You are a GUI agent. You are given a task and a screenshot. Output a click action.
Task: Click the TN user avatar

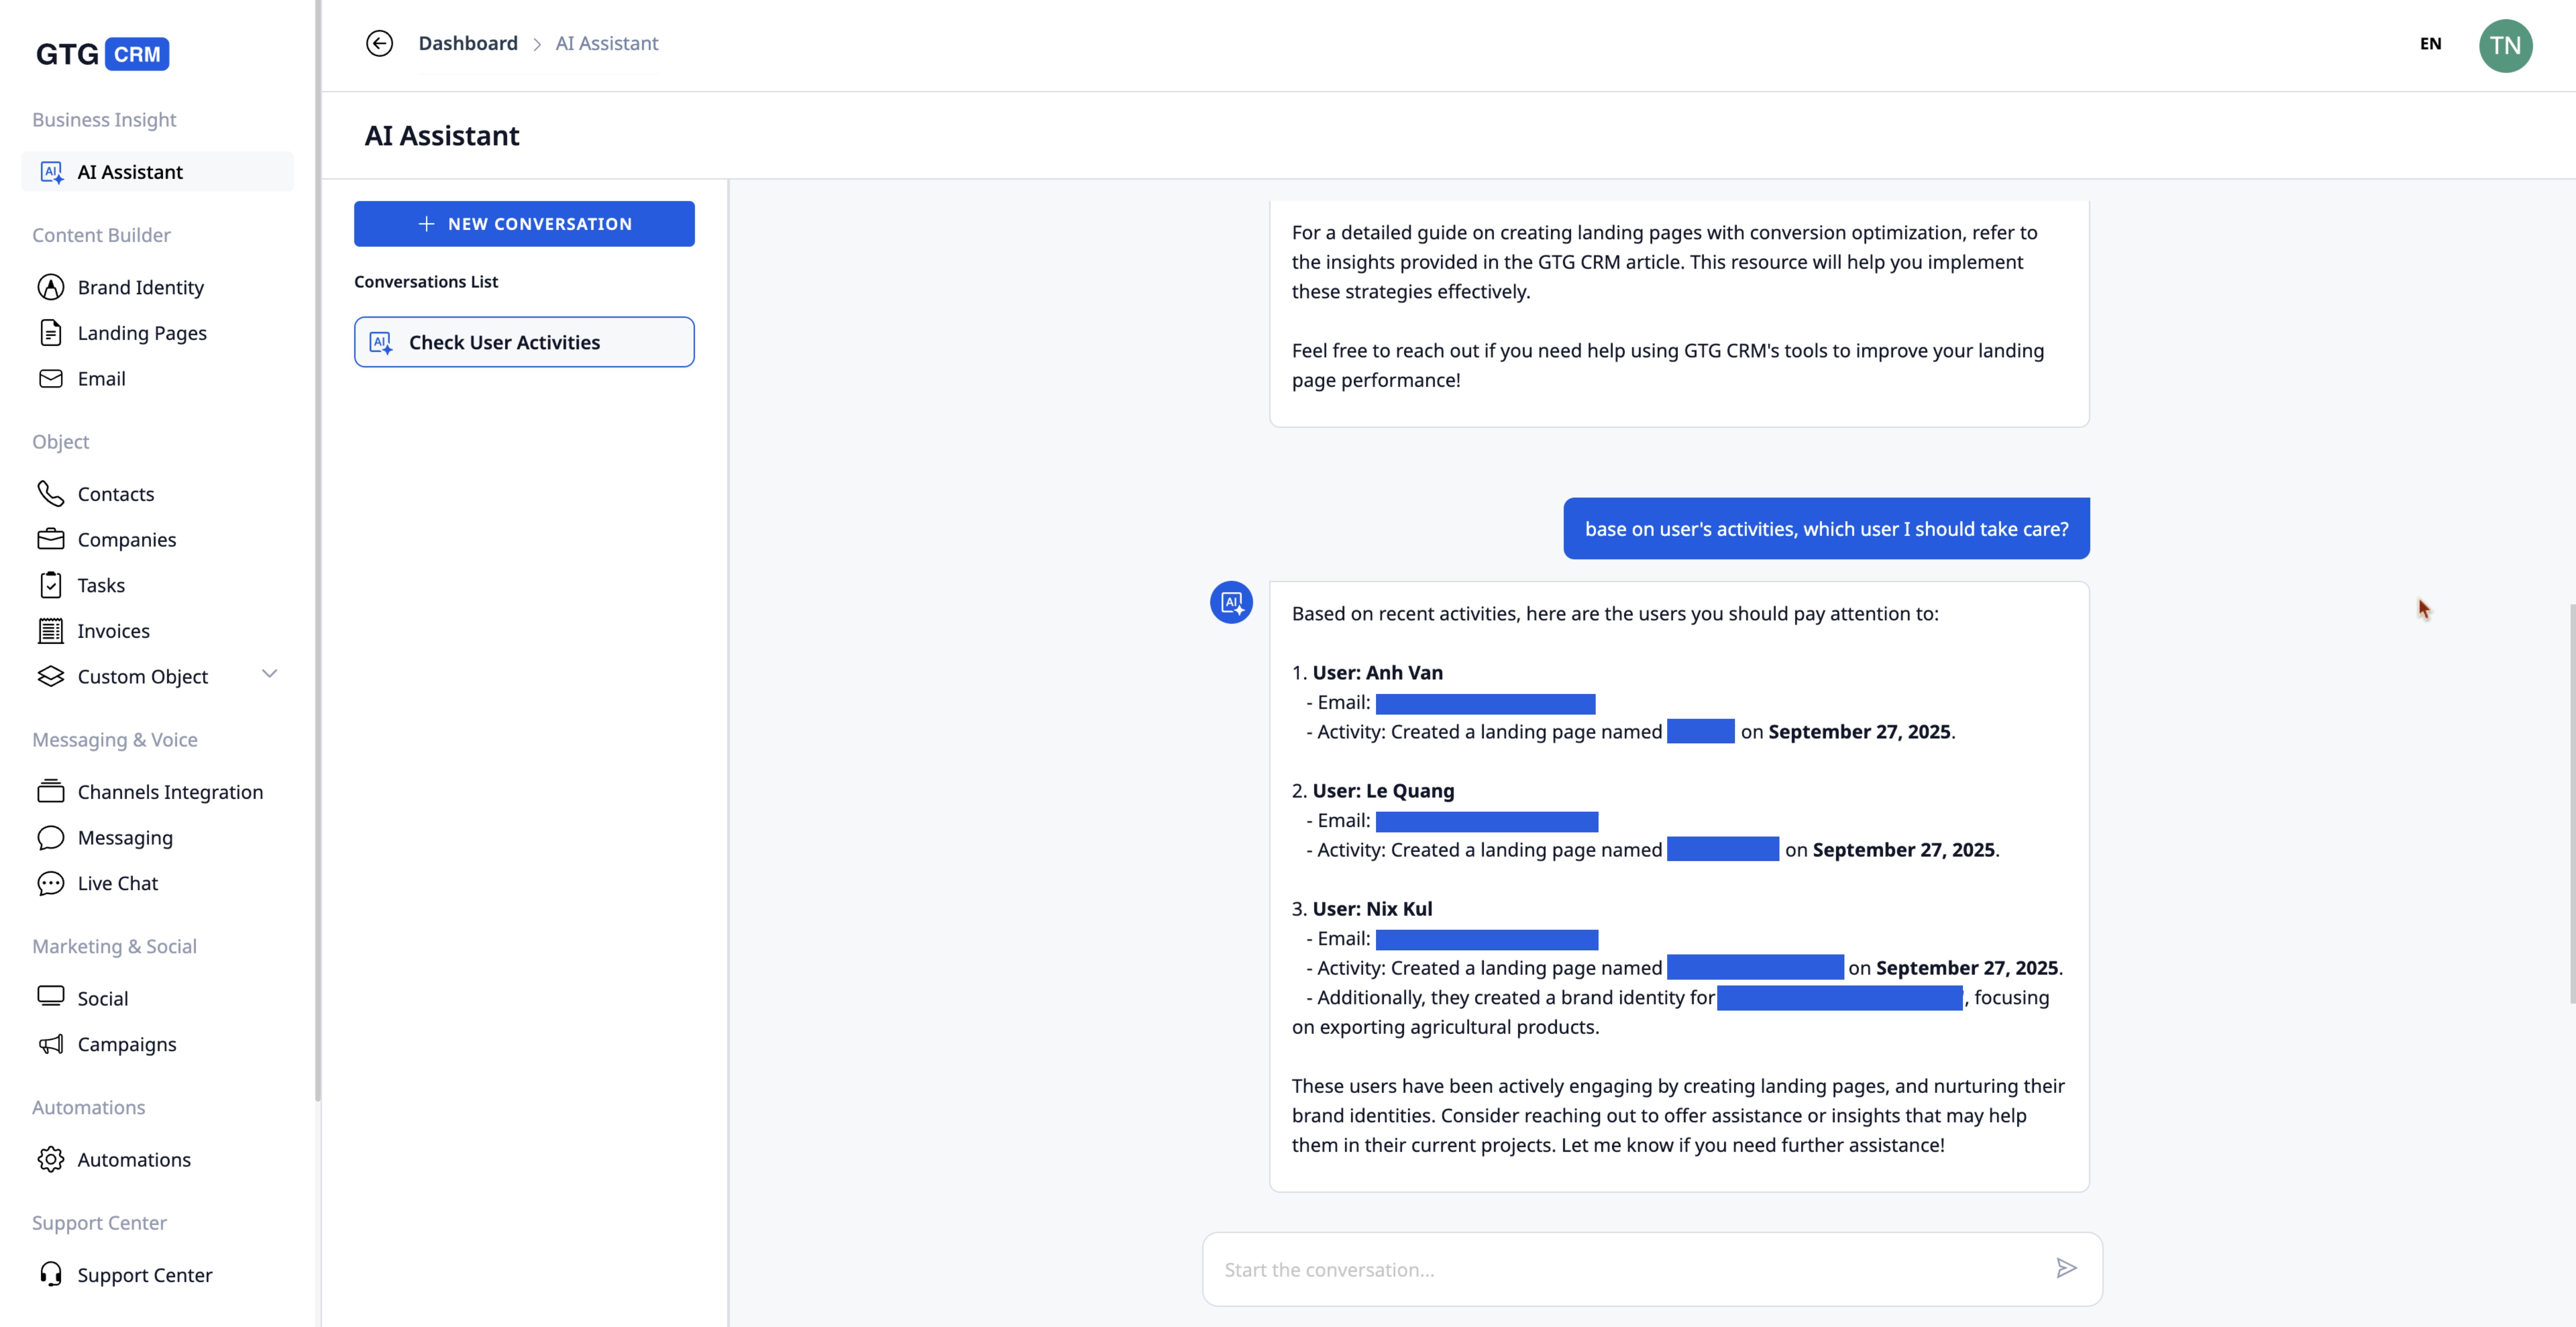point(2505,45)
